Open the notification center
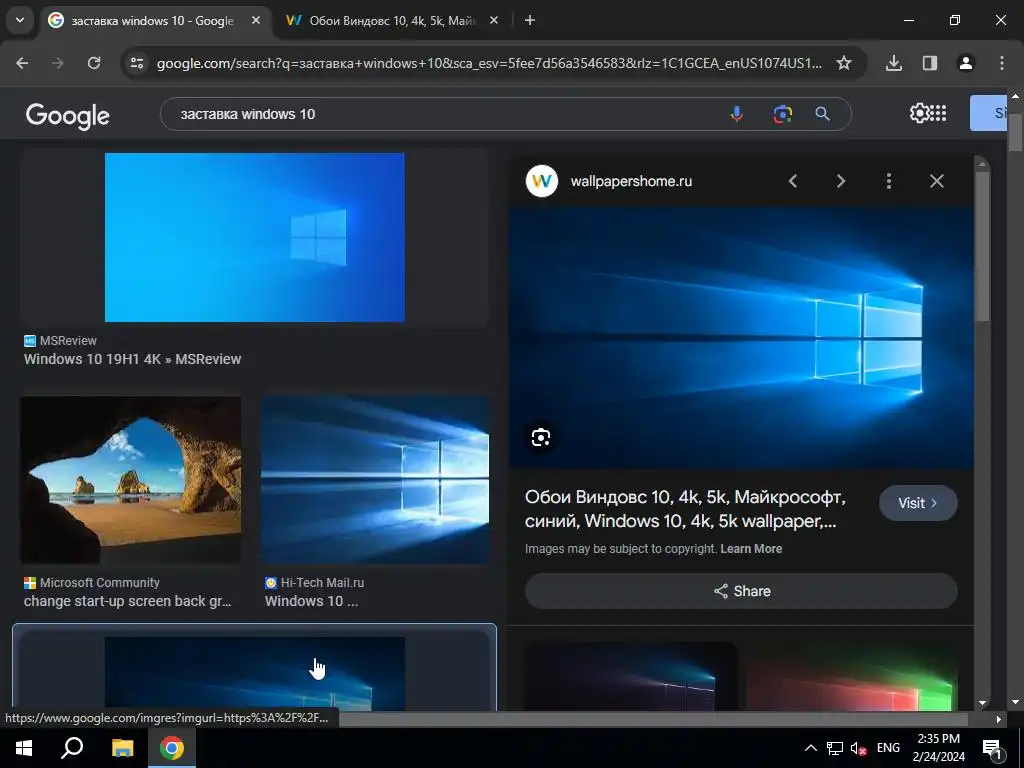This screenshot has height=768, width=1024. (992, 748)
